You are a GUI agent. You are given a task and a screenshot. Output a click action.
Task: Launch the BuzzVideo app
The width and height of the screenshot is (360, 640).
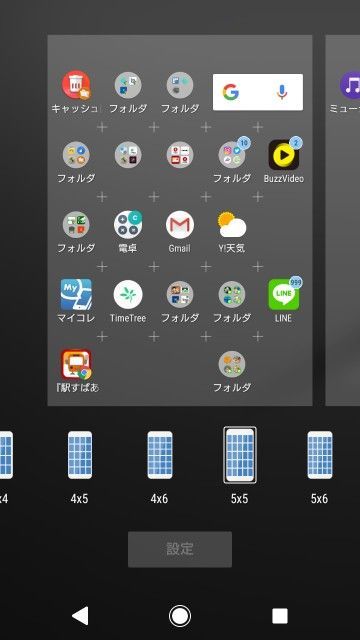pyautogui.click(x=284, y=155)
